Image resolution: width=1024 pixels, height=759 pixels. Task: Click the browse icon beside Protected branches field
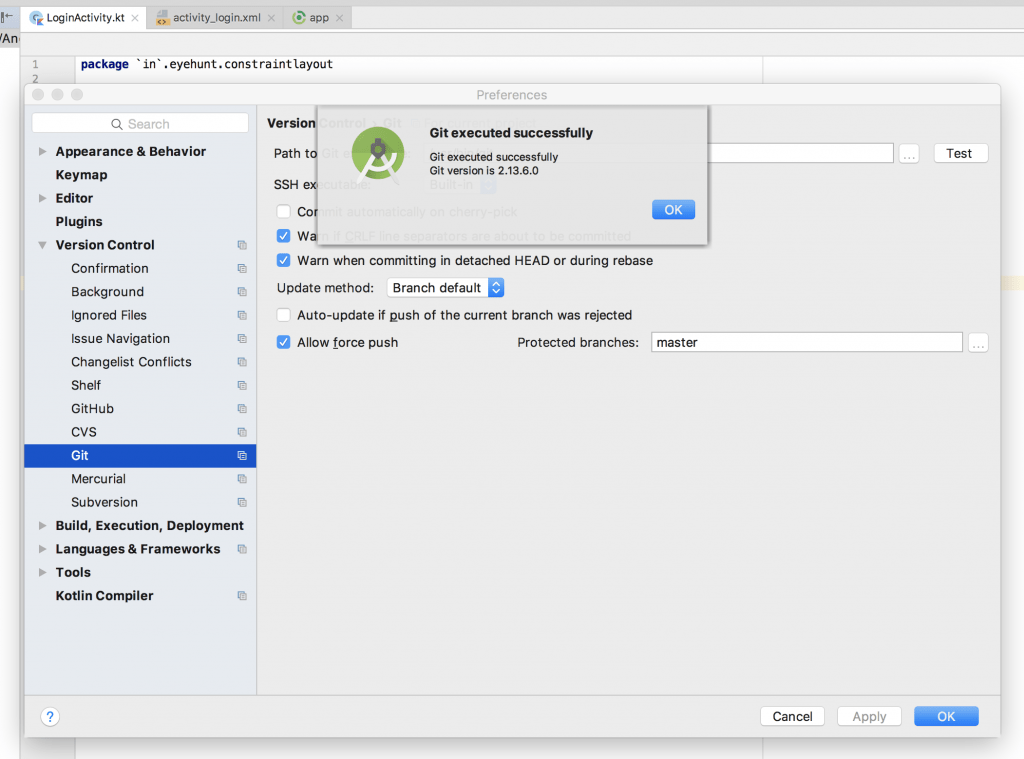pyautogui.click(x=978, y=342)
